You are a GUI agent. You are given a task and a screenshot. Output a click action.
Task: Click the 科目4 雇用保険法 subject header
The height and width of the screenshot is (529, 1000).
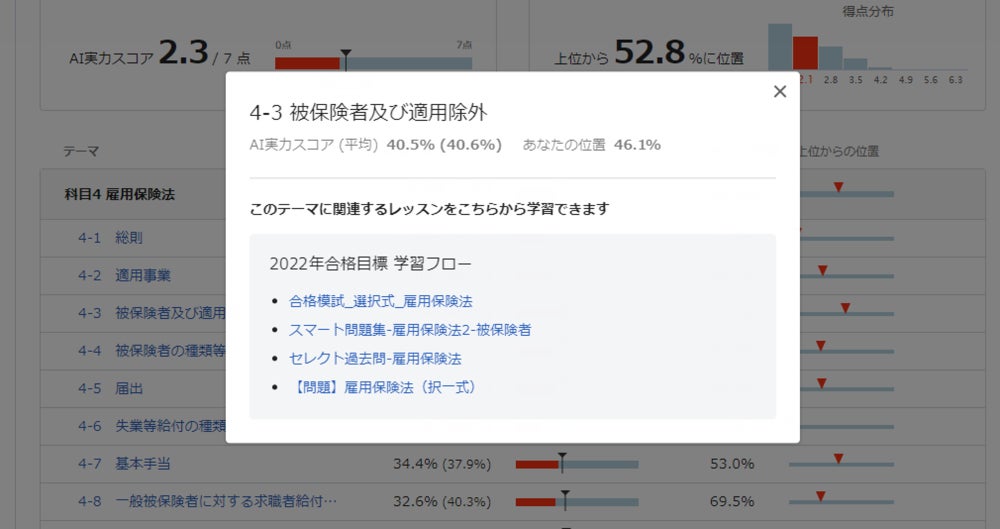tap(120, 195)
